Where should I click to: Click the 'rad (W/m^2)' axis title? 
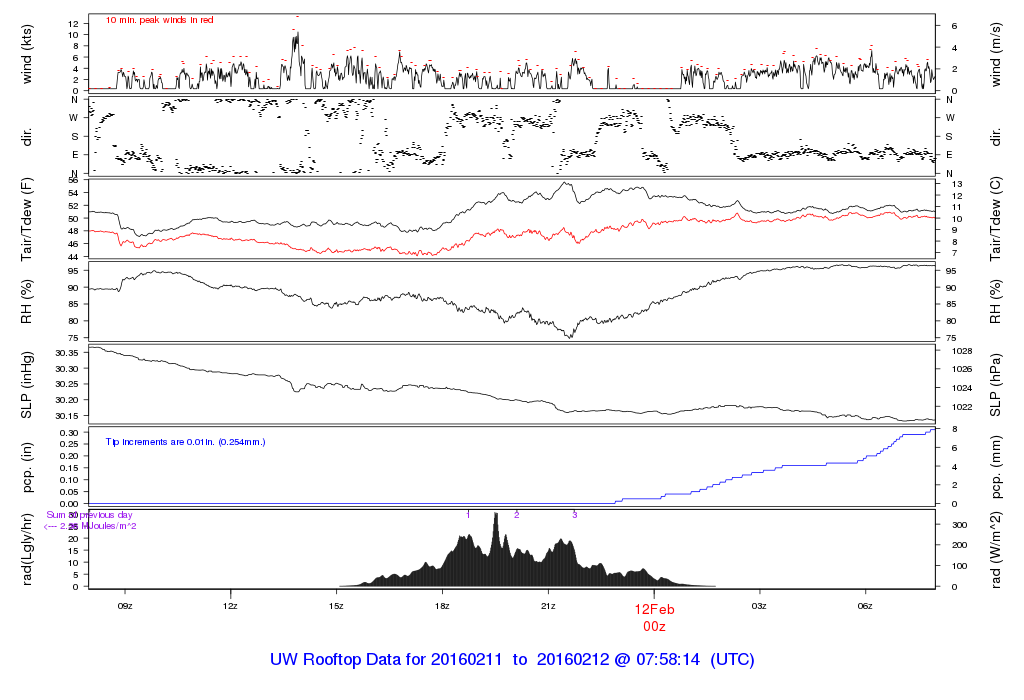995,550
